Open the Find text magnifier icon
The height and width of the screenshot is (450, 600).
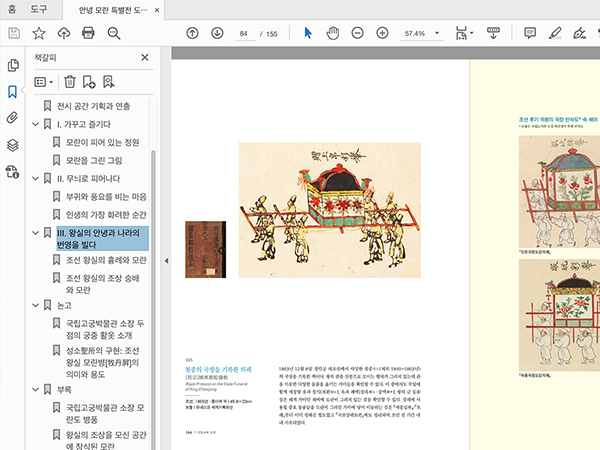pyautogui.click(x=114, y=33)
